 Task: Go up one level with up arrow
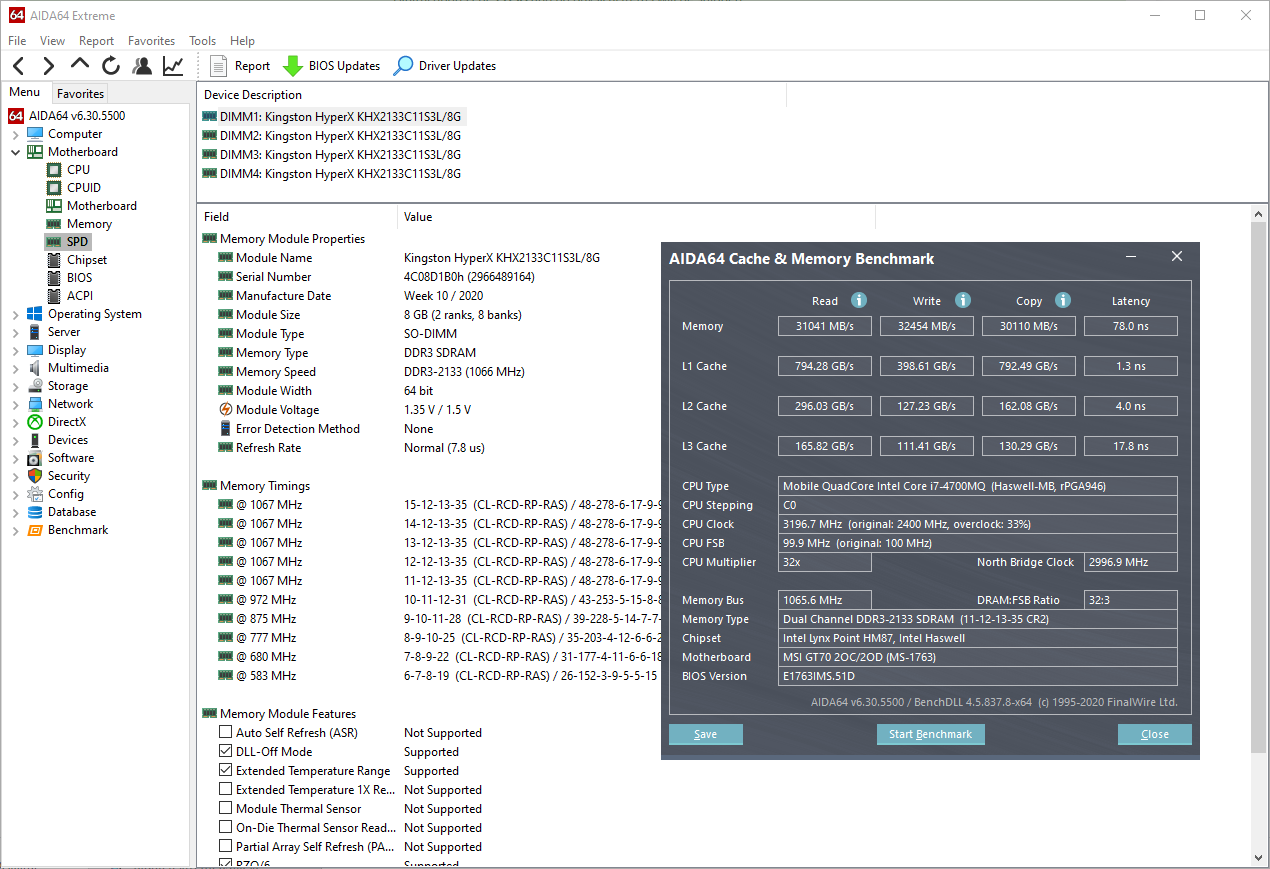pyautogui.click(x=80, y=64)
